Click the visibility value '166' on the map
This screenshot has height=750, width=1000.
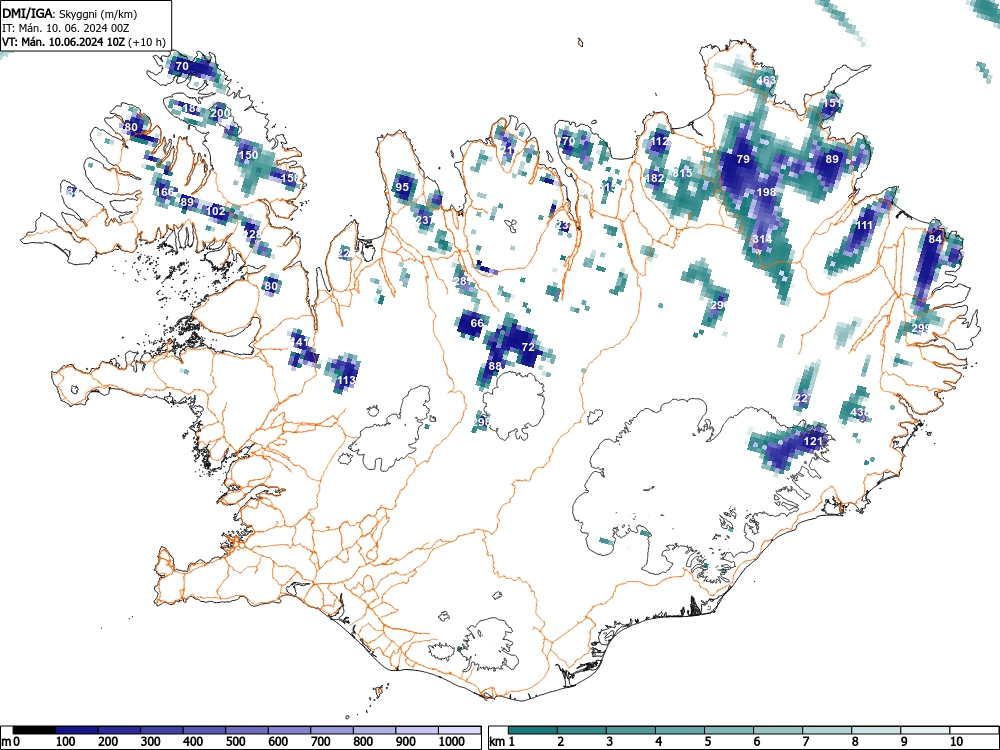coord(165,191)
